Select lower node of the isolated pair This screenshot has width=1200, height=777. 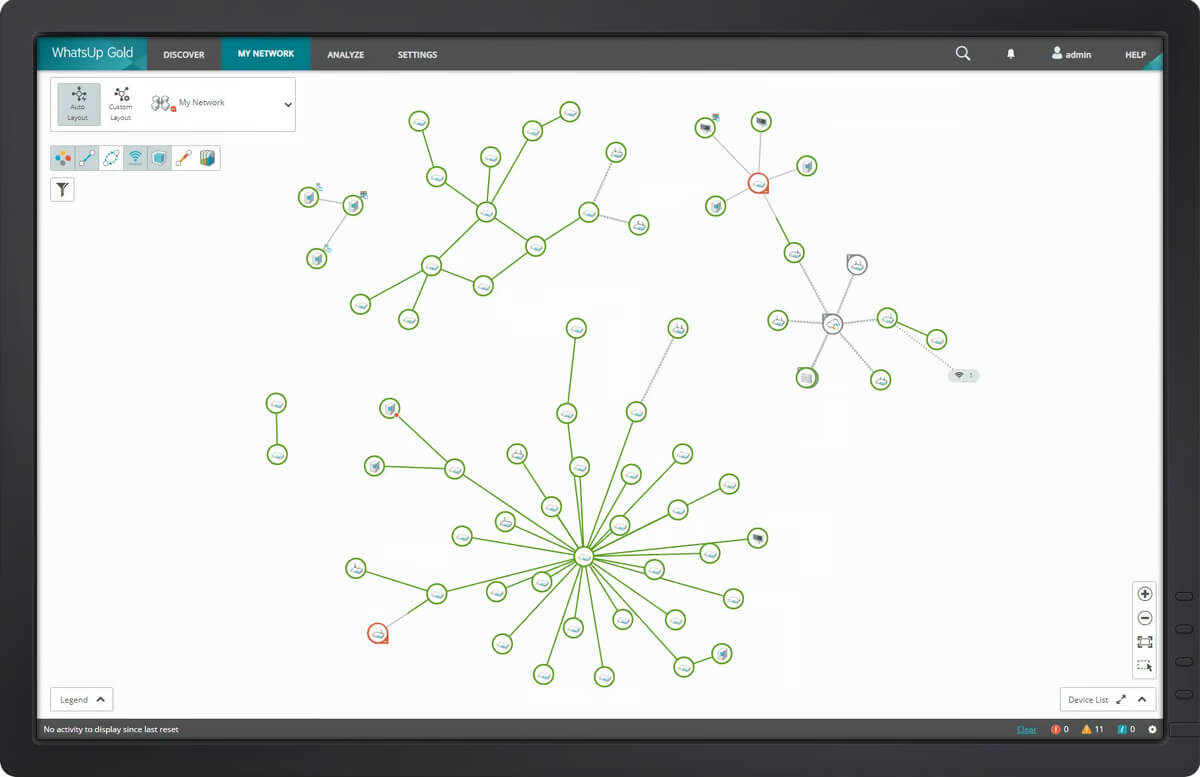point(277,454)
